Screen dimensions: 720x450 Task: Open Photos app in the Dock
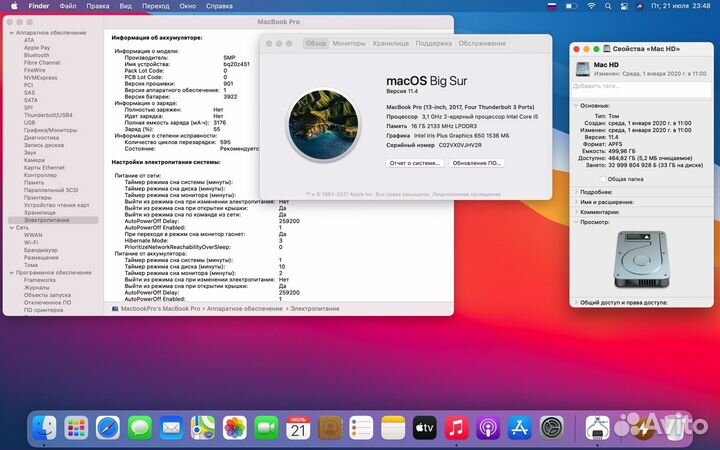235,428
